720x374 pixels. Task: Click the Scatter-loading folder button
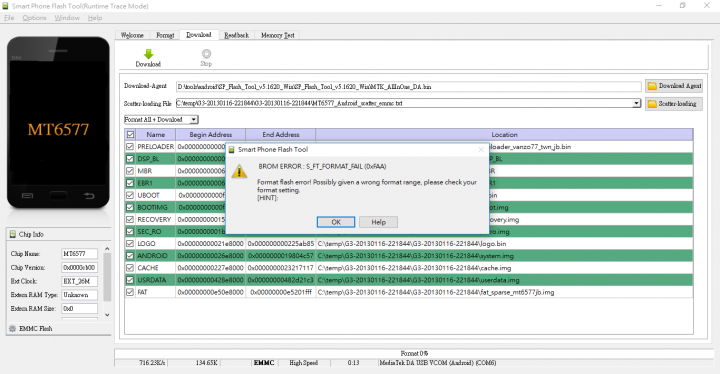674,104
